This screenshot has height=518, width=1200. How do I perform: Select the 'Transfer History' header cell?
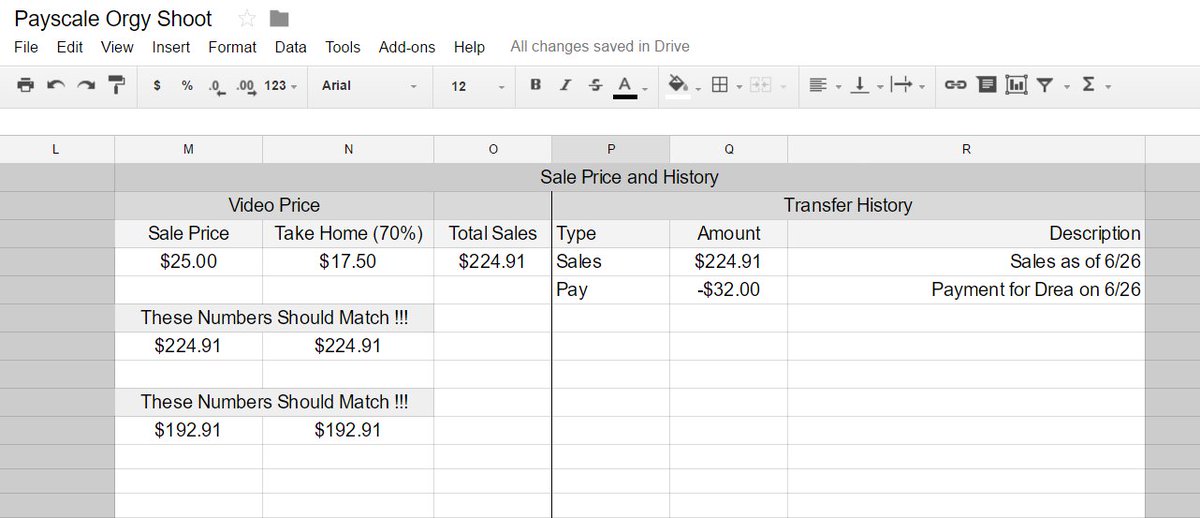[x=848, y=205]
